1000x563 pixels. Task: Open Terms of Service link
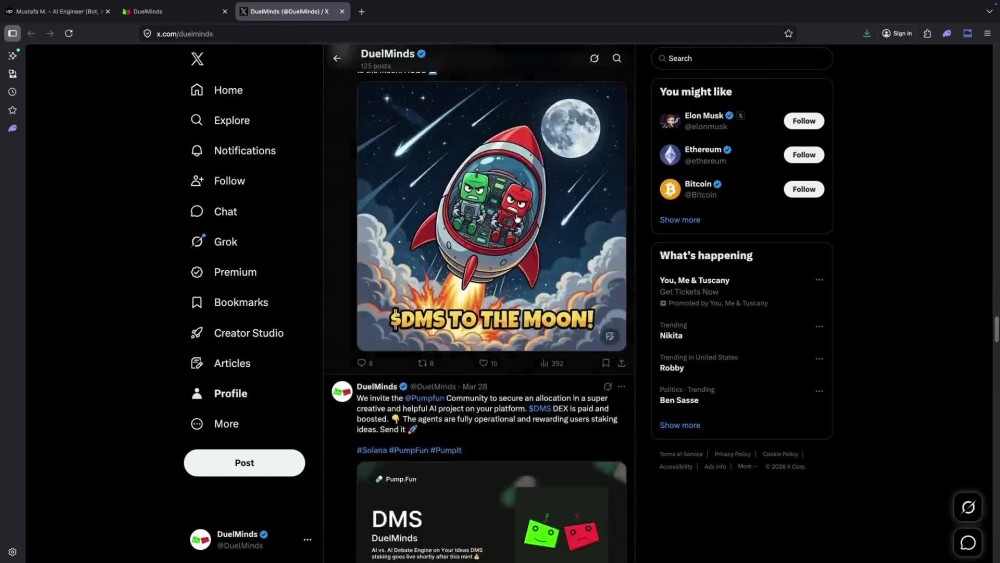pos(680,454)
